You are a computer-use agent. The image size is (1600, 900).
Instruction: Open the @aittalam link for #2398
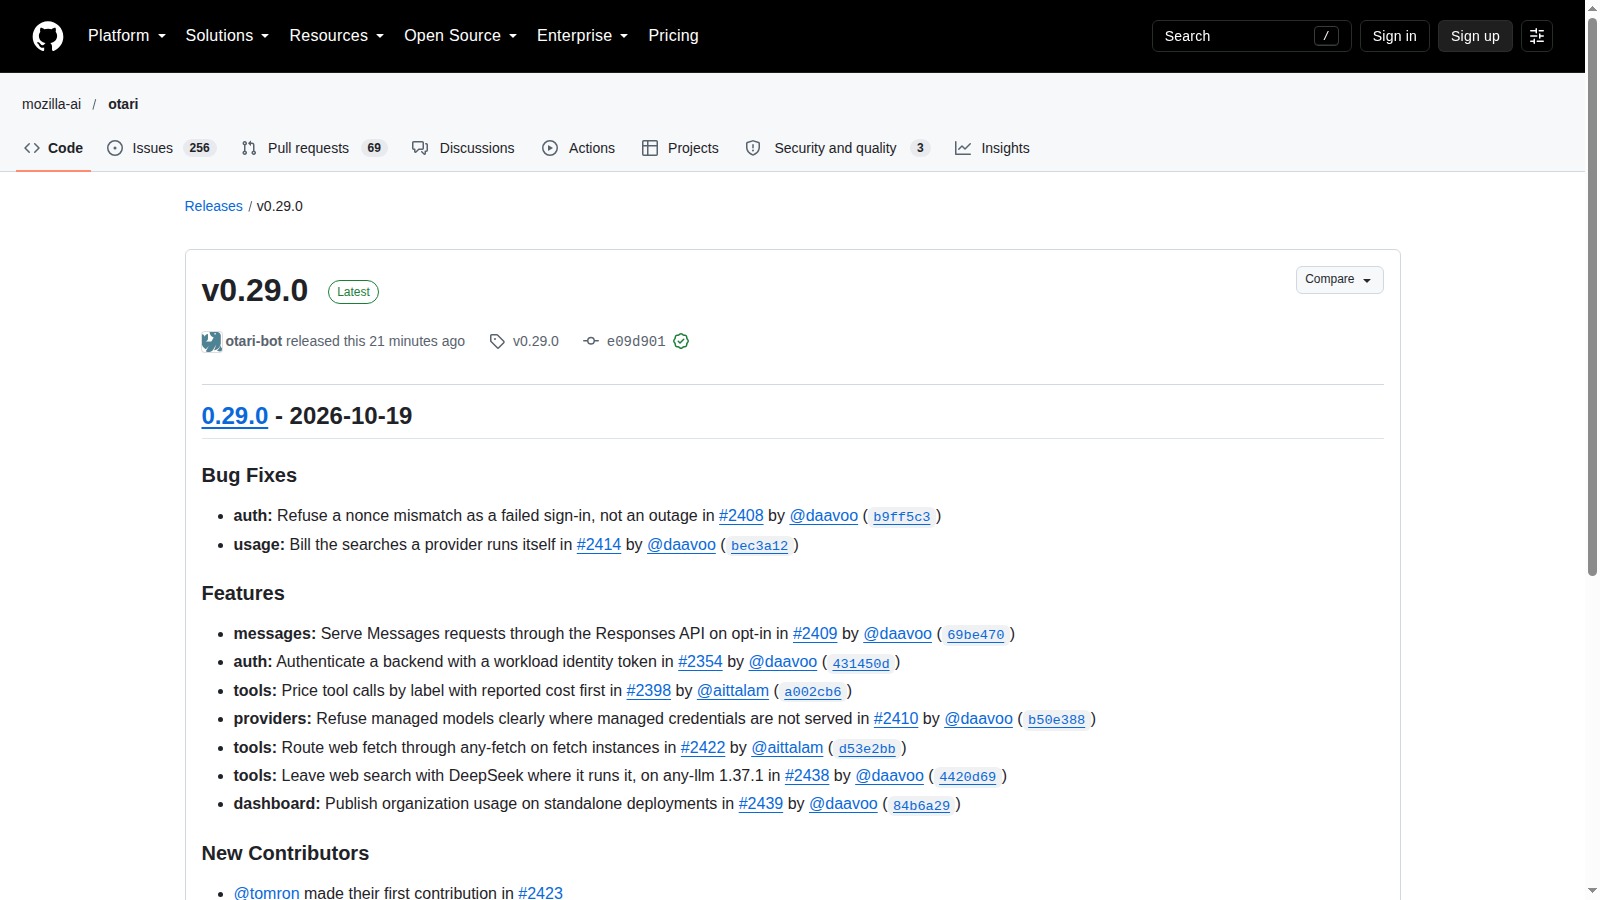733,691
